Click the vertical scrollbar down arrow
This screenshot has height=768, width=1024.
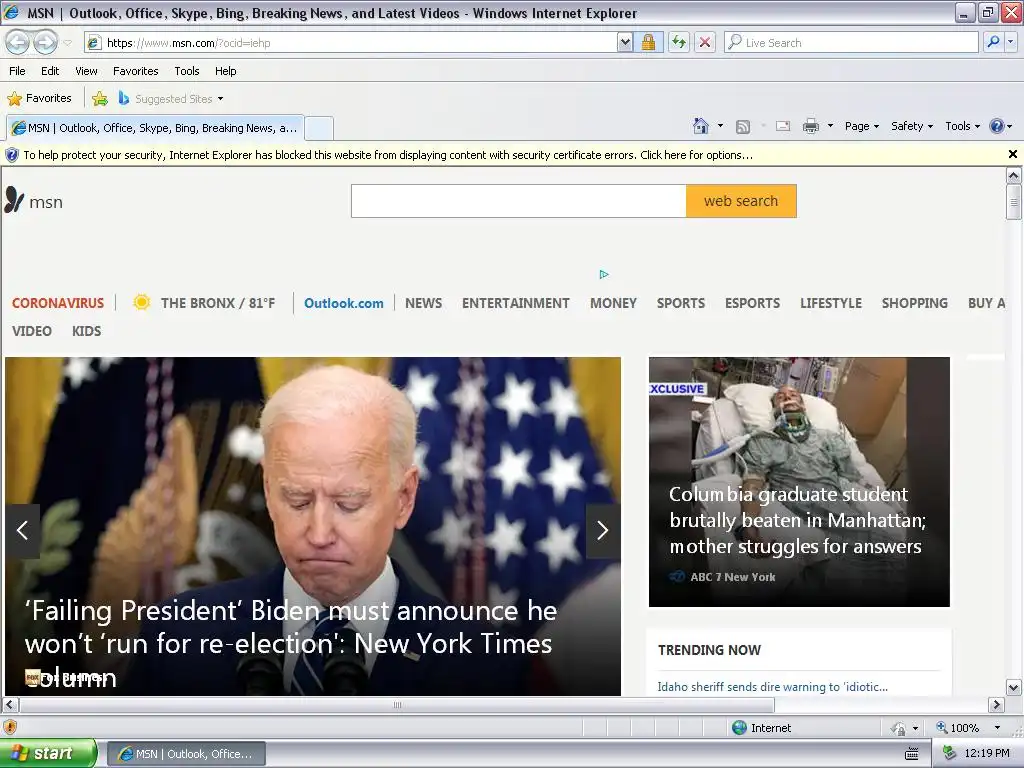click(1013, 687)
